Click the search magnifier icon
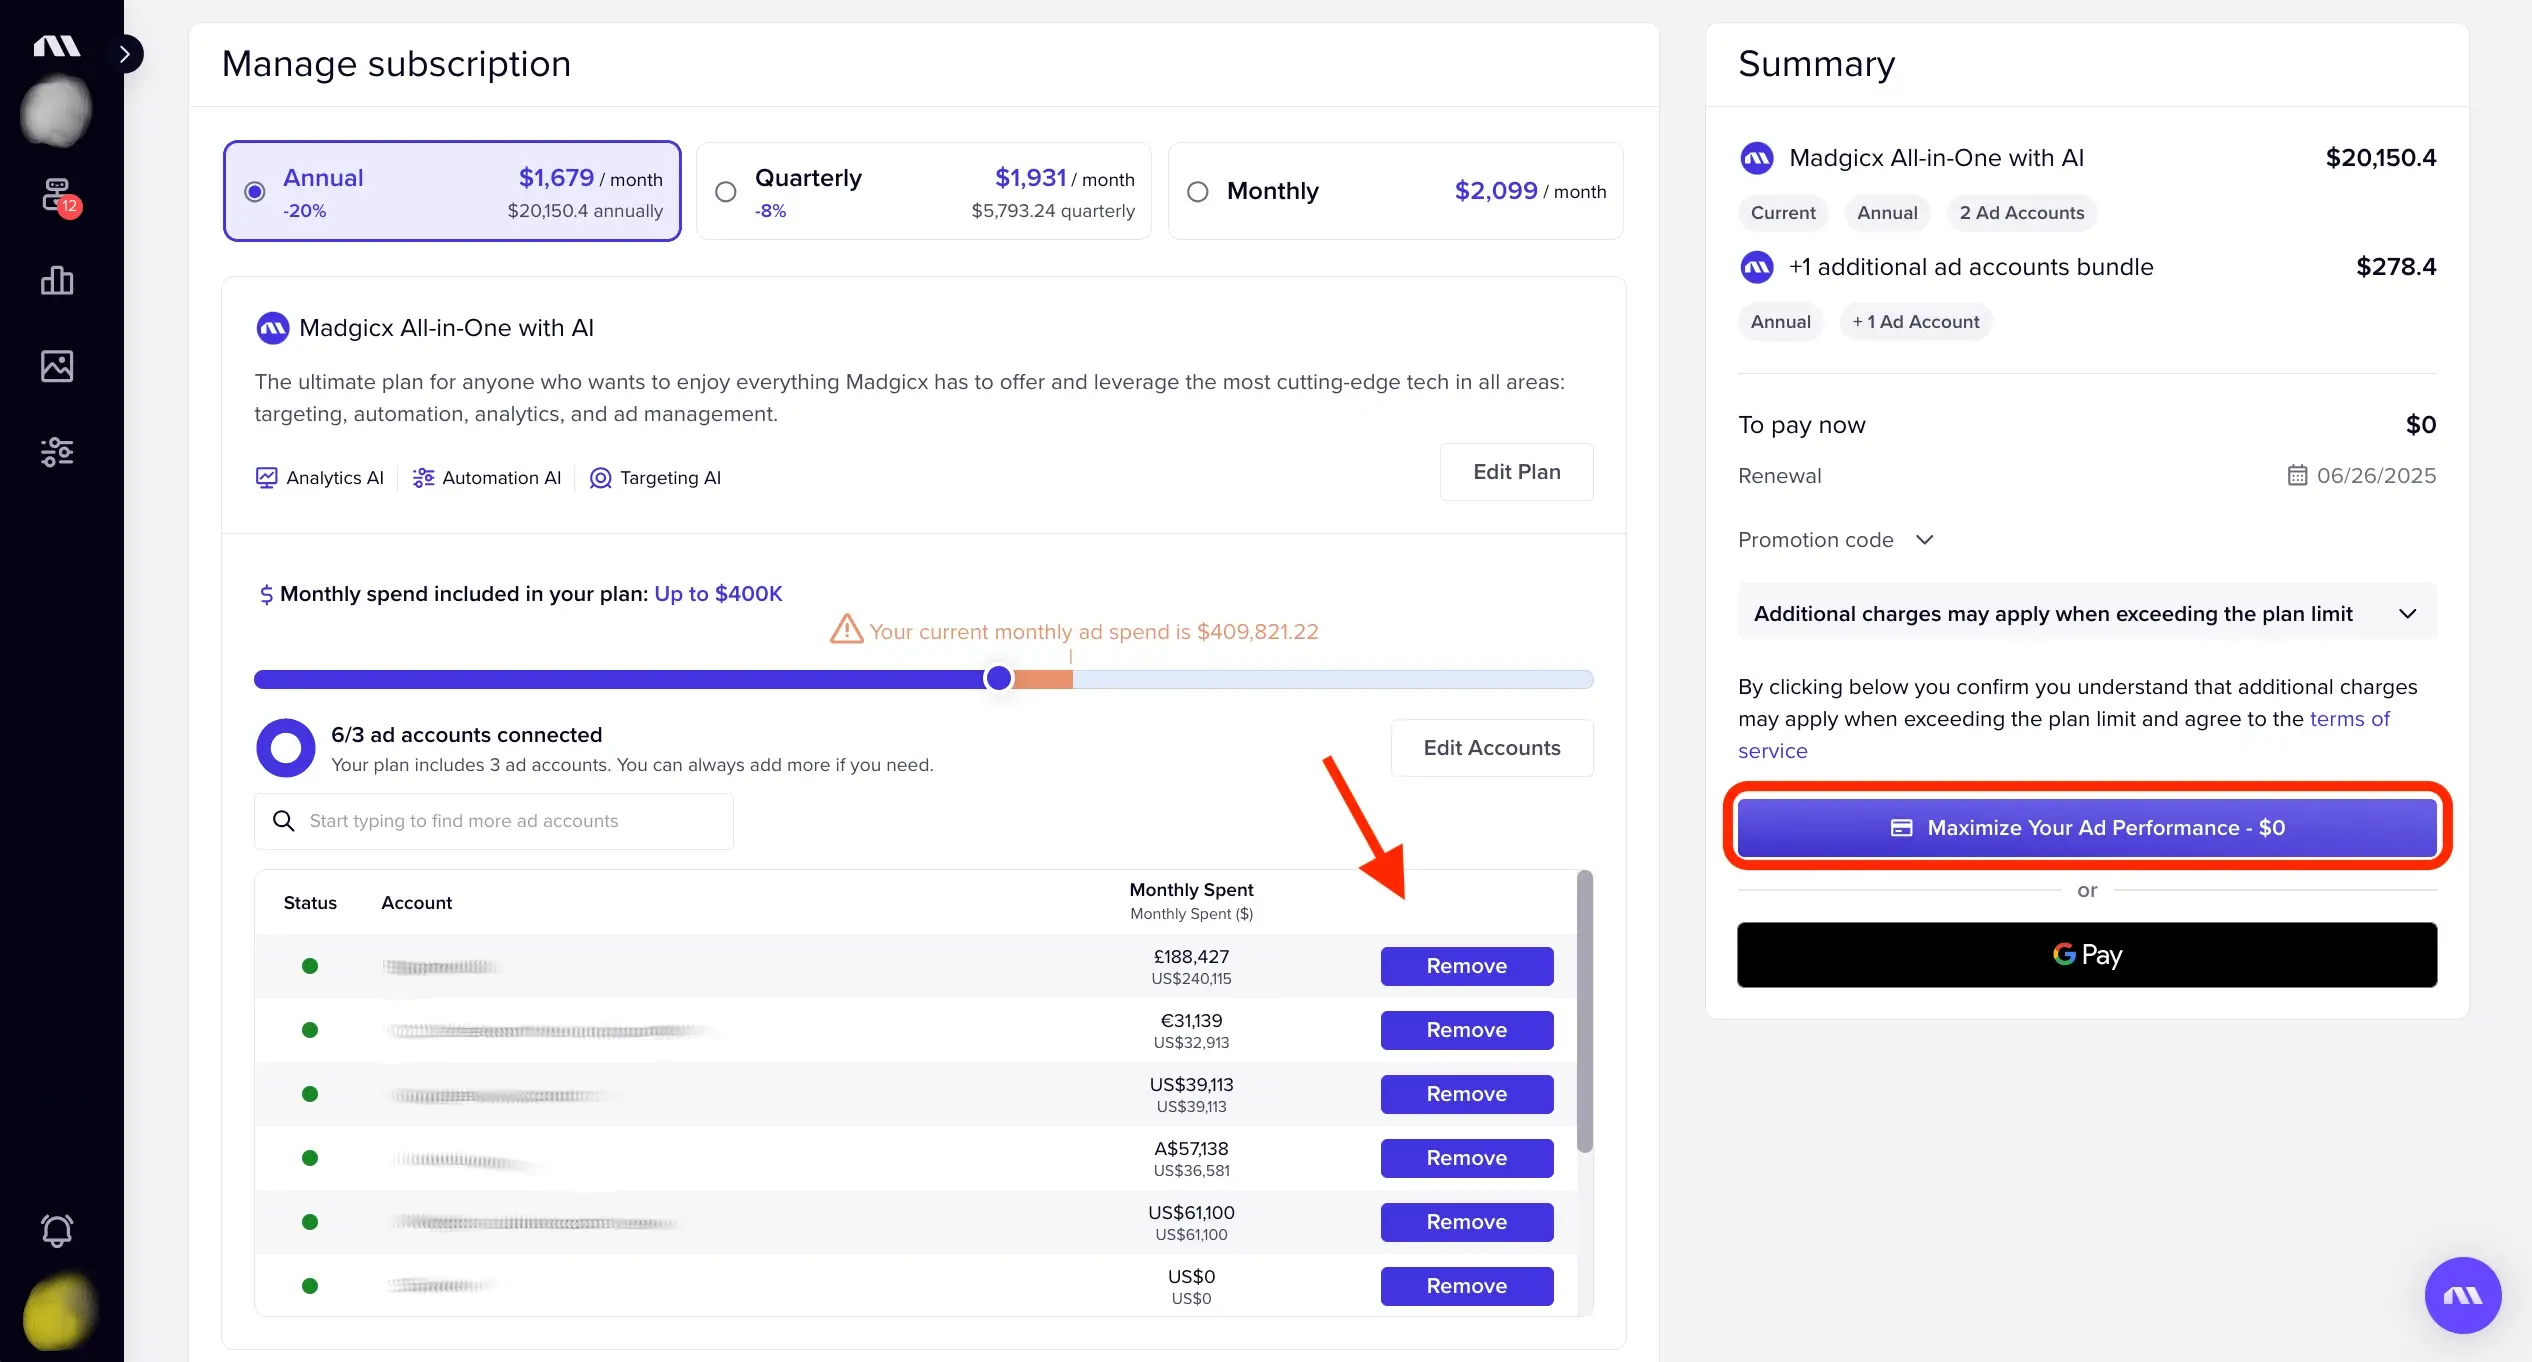2532x1362 pixels. point(284,821)
